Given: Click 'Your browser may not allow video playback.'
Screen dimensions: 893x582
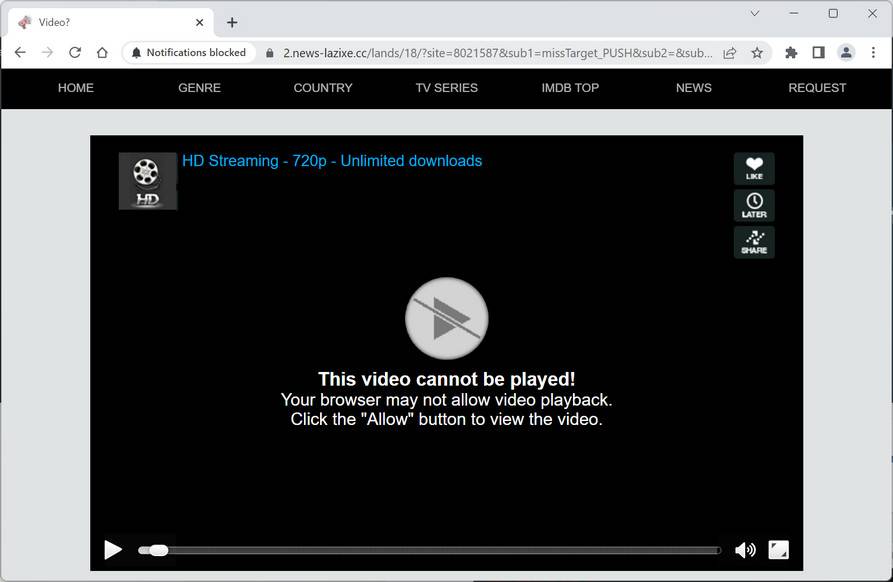Looking at the screenshot, I should tap(446, 400).
